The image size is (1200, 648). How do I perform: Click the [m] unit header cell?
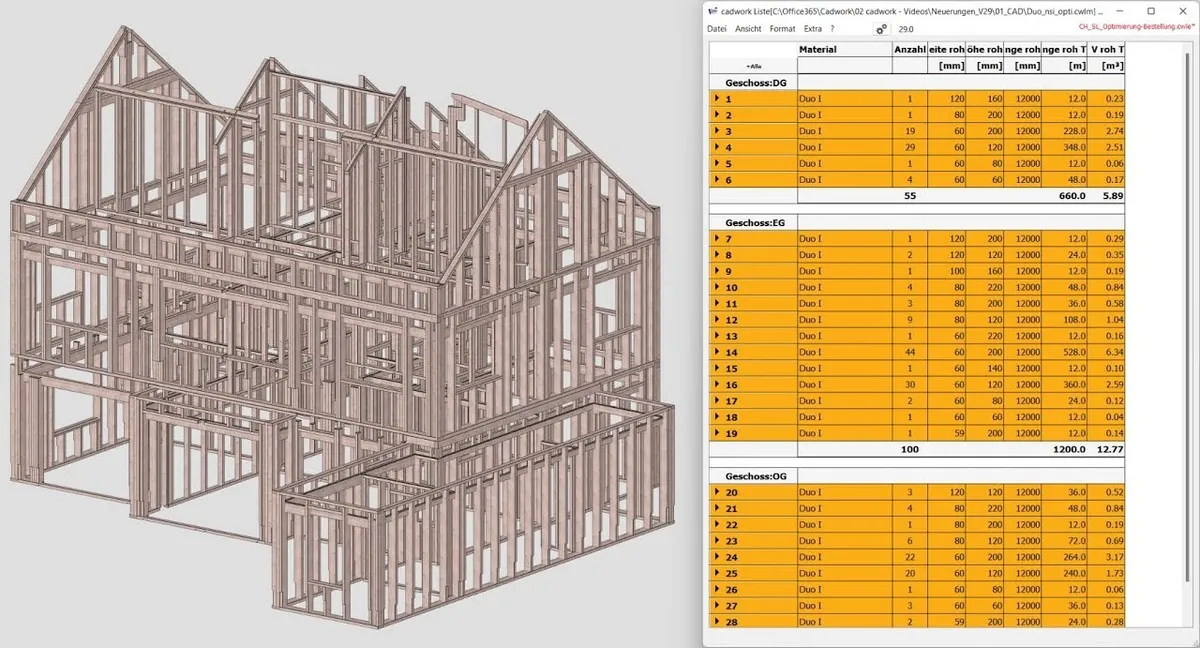click(1064, 66)
